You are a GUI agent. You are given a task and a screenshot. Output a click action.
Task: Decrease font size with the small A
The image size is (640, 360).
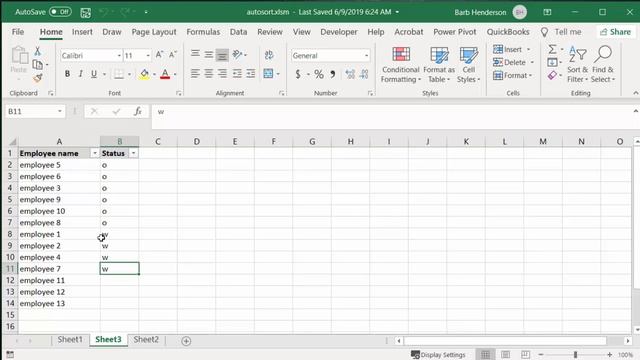pos(173,55)
